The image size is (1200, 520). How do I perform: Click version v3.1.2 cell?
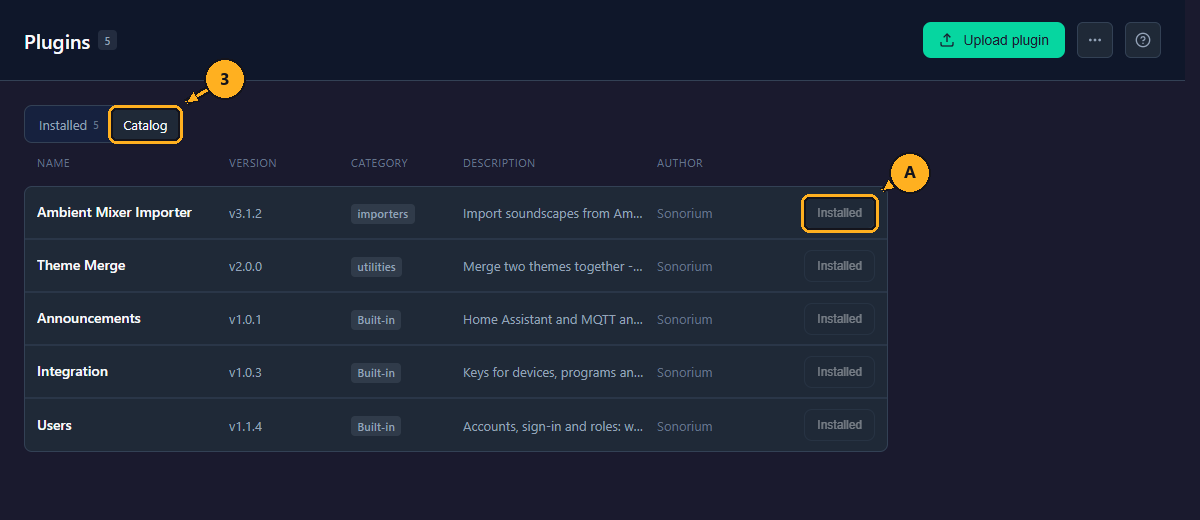click(245, 214)
